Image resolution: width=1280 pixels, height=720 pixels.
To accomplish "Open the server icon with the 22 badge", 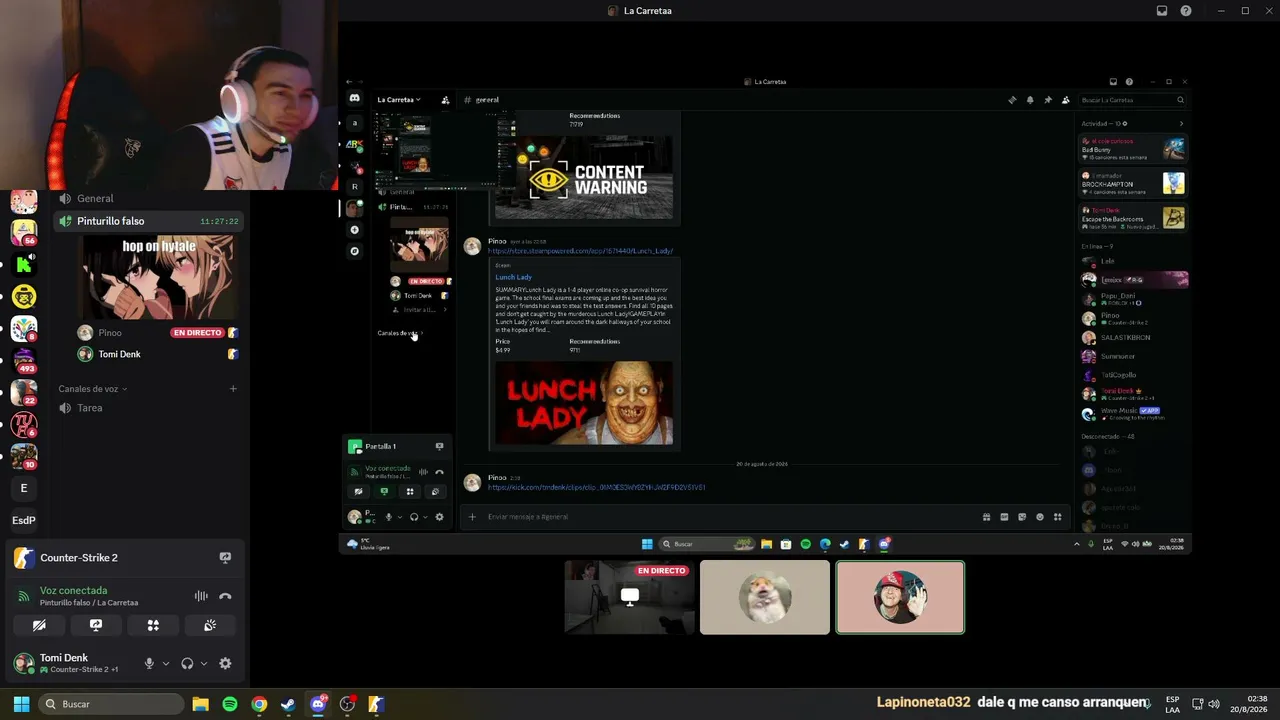I will tap(24, 392).
